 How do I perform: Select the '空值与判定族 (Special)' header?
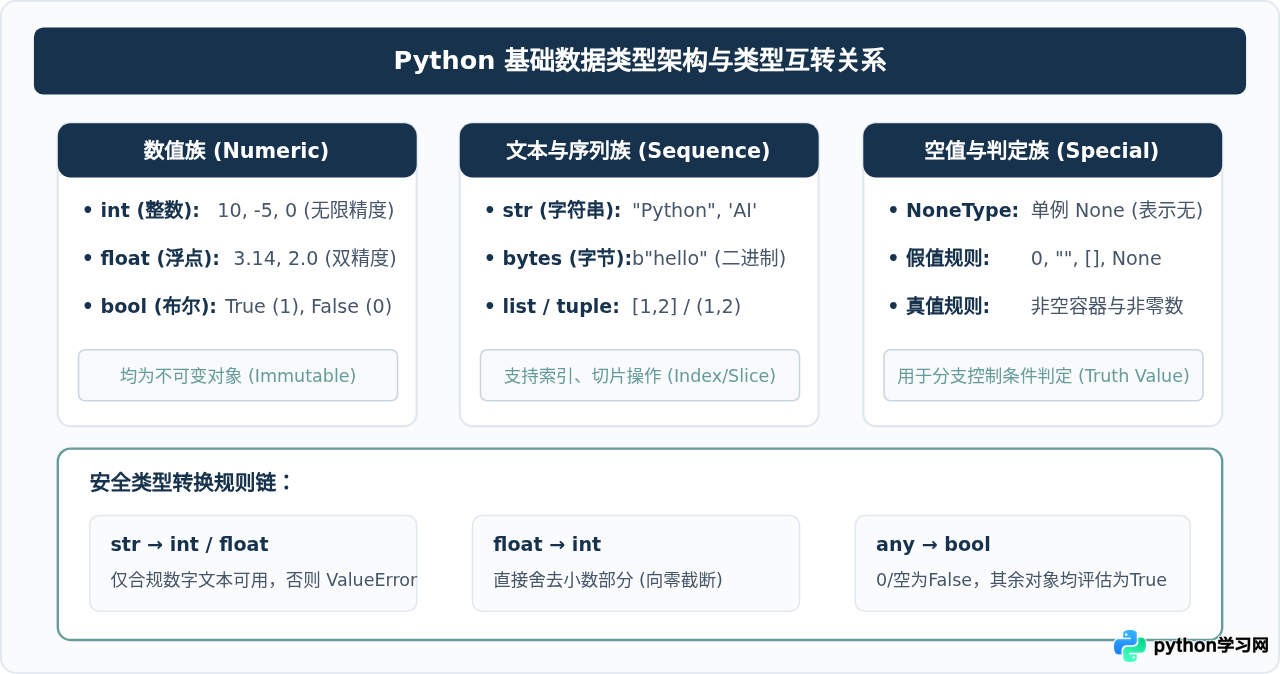[x=1042, y=150]
